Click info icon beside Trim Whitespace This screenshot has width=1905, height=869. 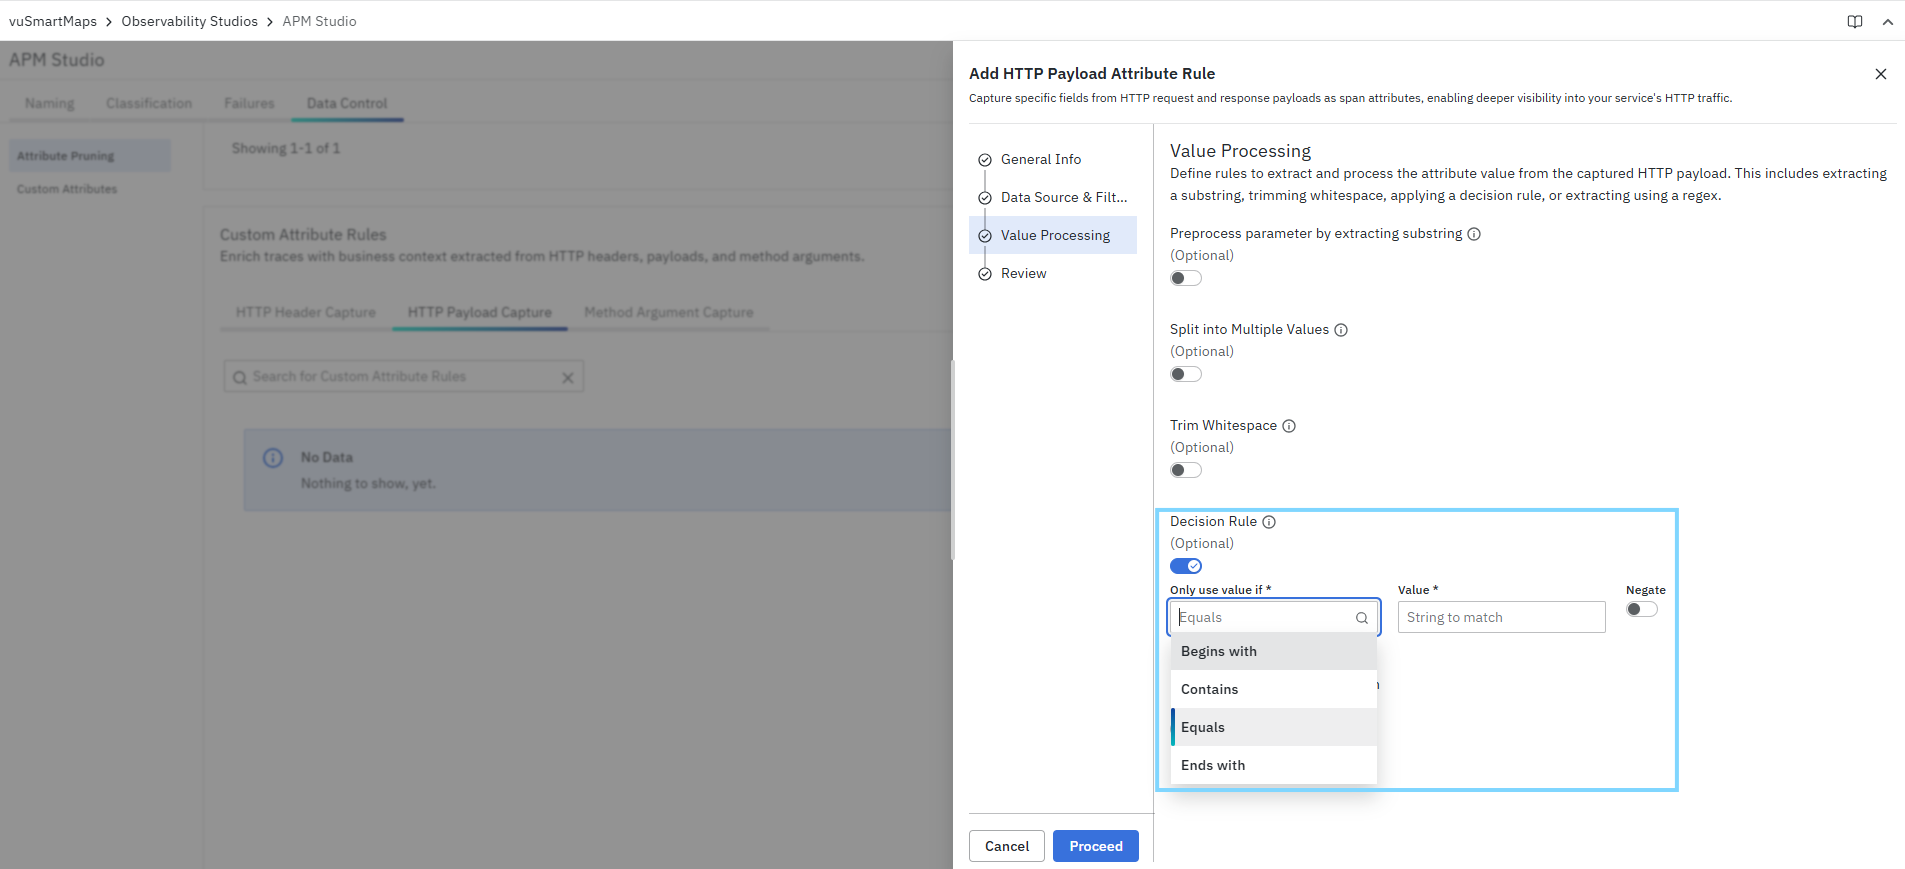click(x=1289, y=426)
